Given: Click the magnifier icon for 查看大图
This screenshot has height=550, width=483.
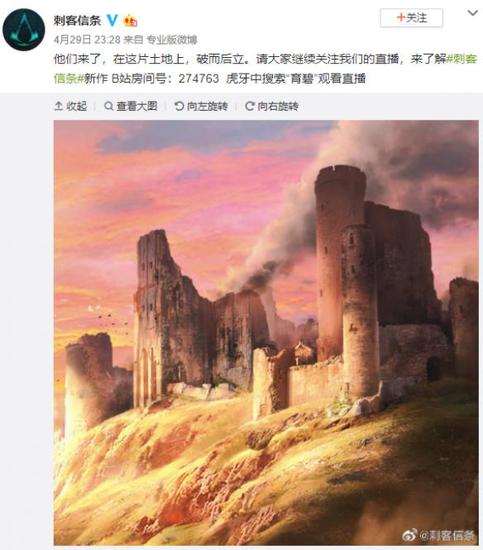Looking at the screenshot, I should (x=109, y=106).
